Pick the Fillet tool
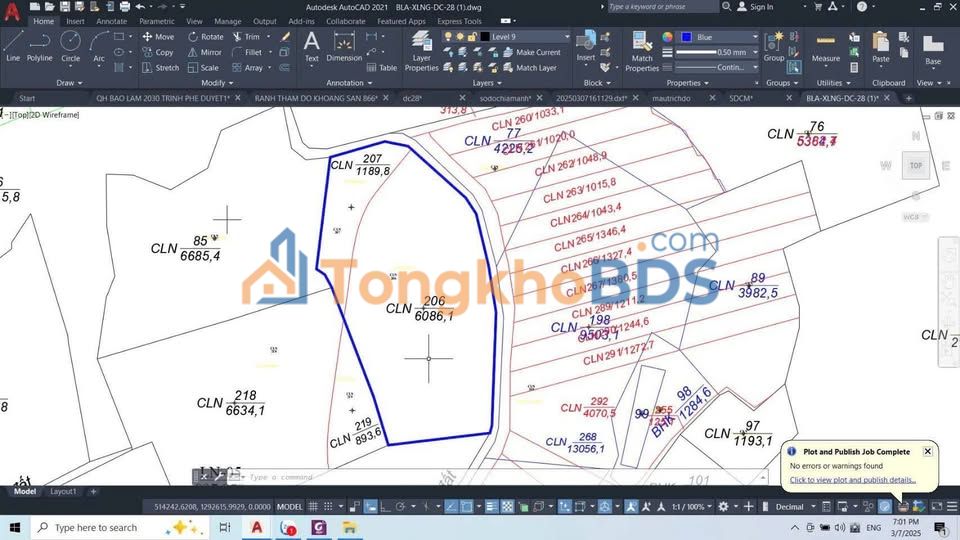960x540 pixels. [247, 53]
